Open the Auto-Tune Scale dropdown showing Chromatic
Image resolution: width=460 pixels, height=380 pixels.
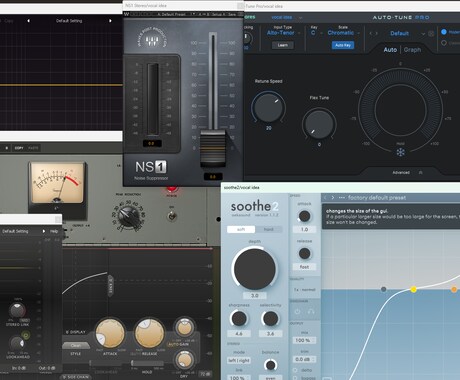coord(344,33)
